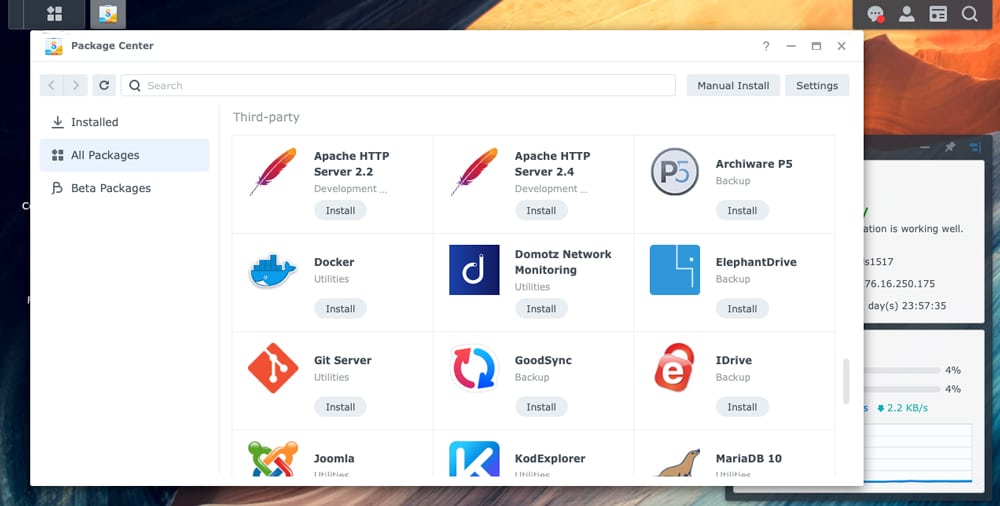This screenshot has height=506, width=1000.
Task: Click the GoodSync arrows icon
Action: point(474,368)
